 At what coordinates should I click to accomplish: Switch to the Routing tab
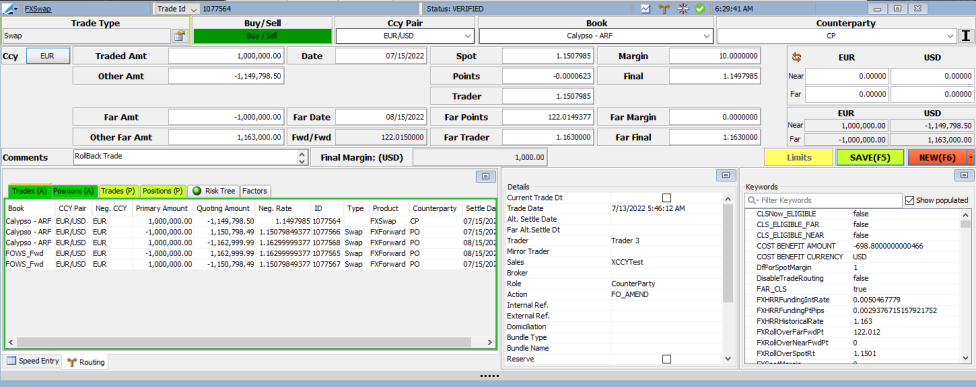tap(85, 361)
